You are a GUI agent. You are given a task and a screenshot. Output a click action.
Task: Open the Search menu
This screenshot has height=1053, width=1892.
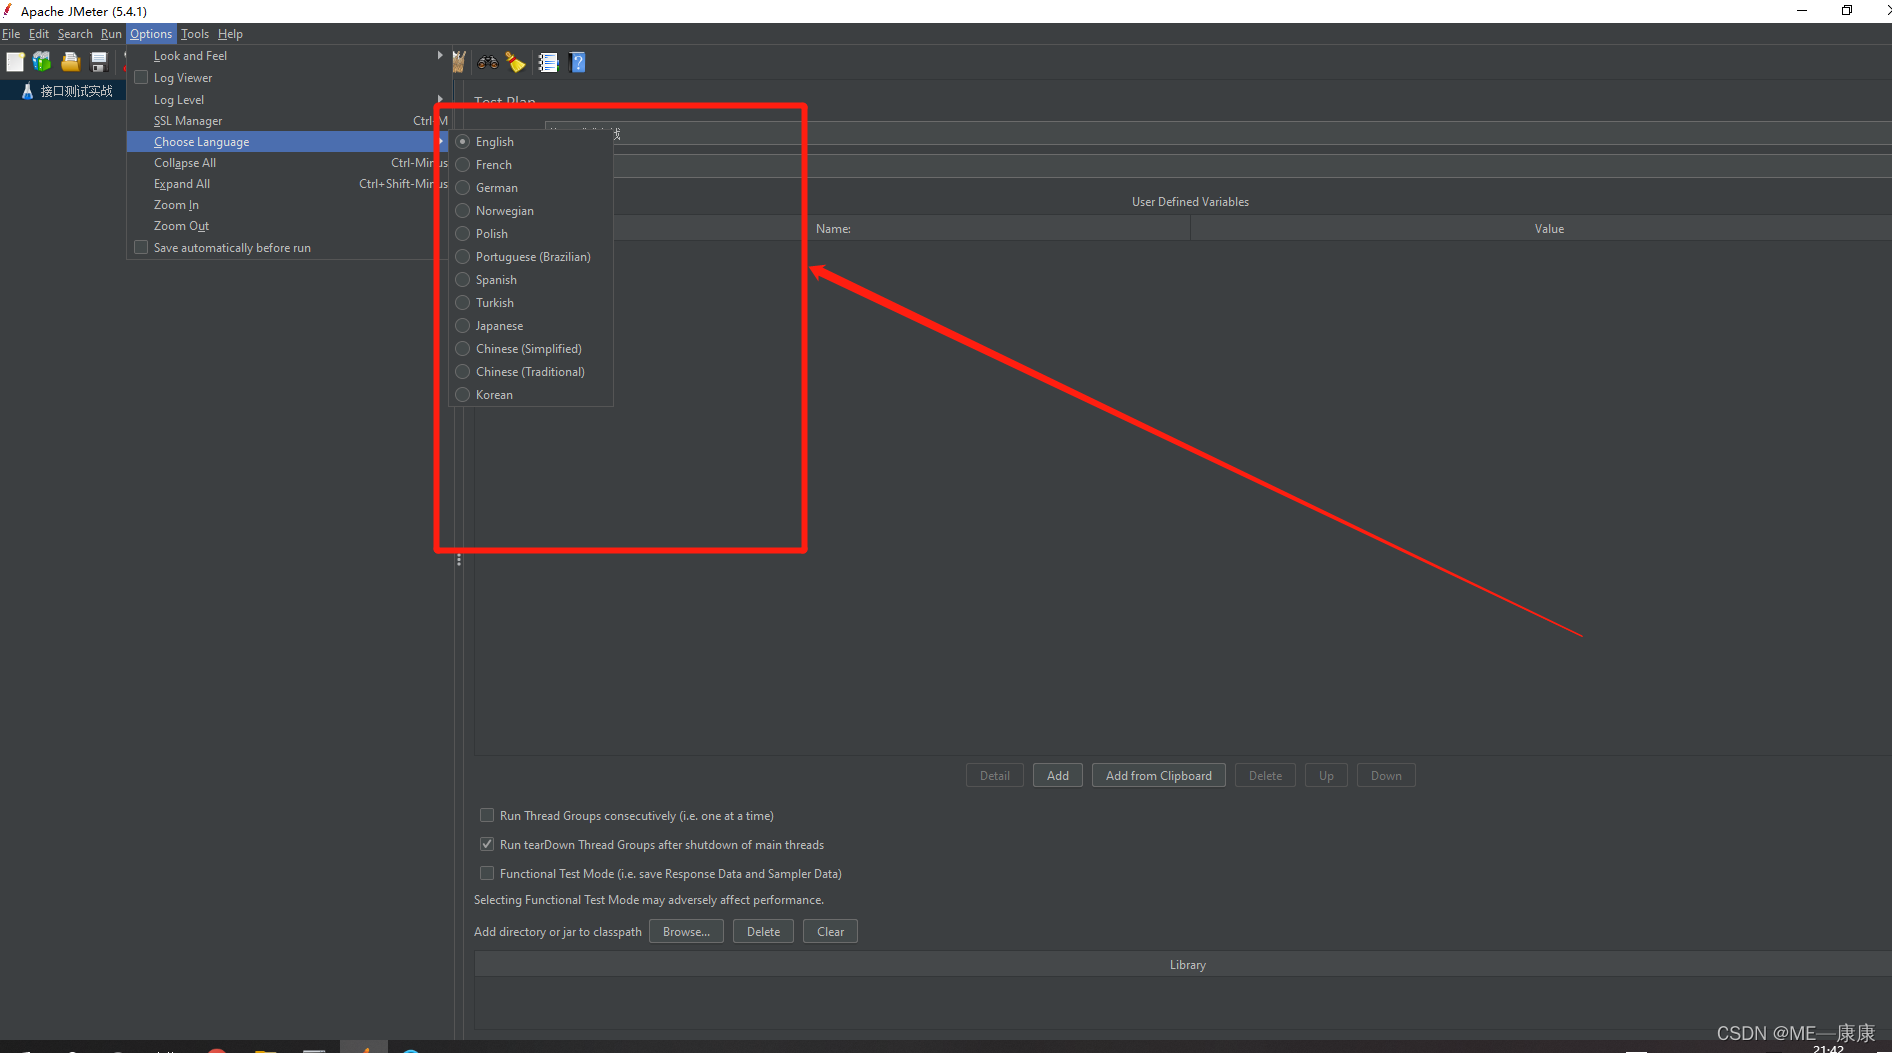pos(75,34)
